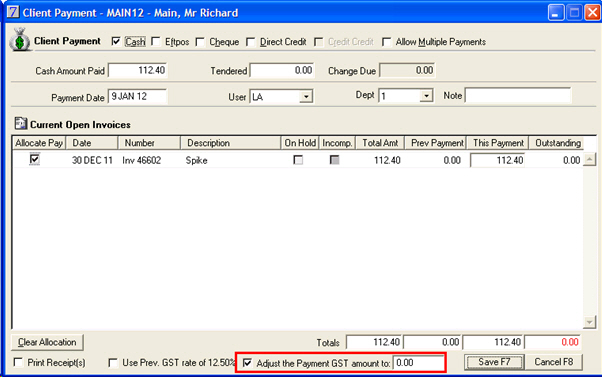Untick Adjust the Payment GST amount checkbox
This screenshot has height=377, width=602.
coord(248,363)
